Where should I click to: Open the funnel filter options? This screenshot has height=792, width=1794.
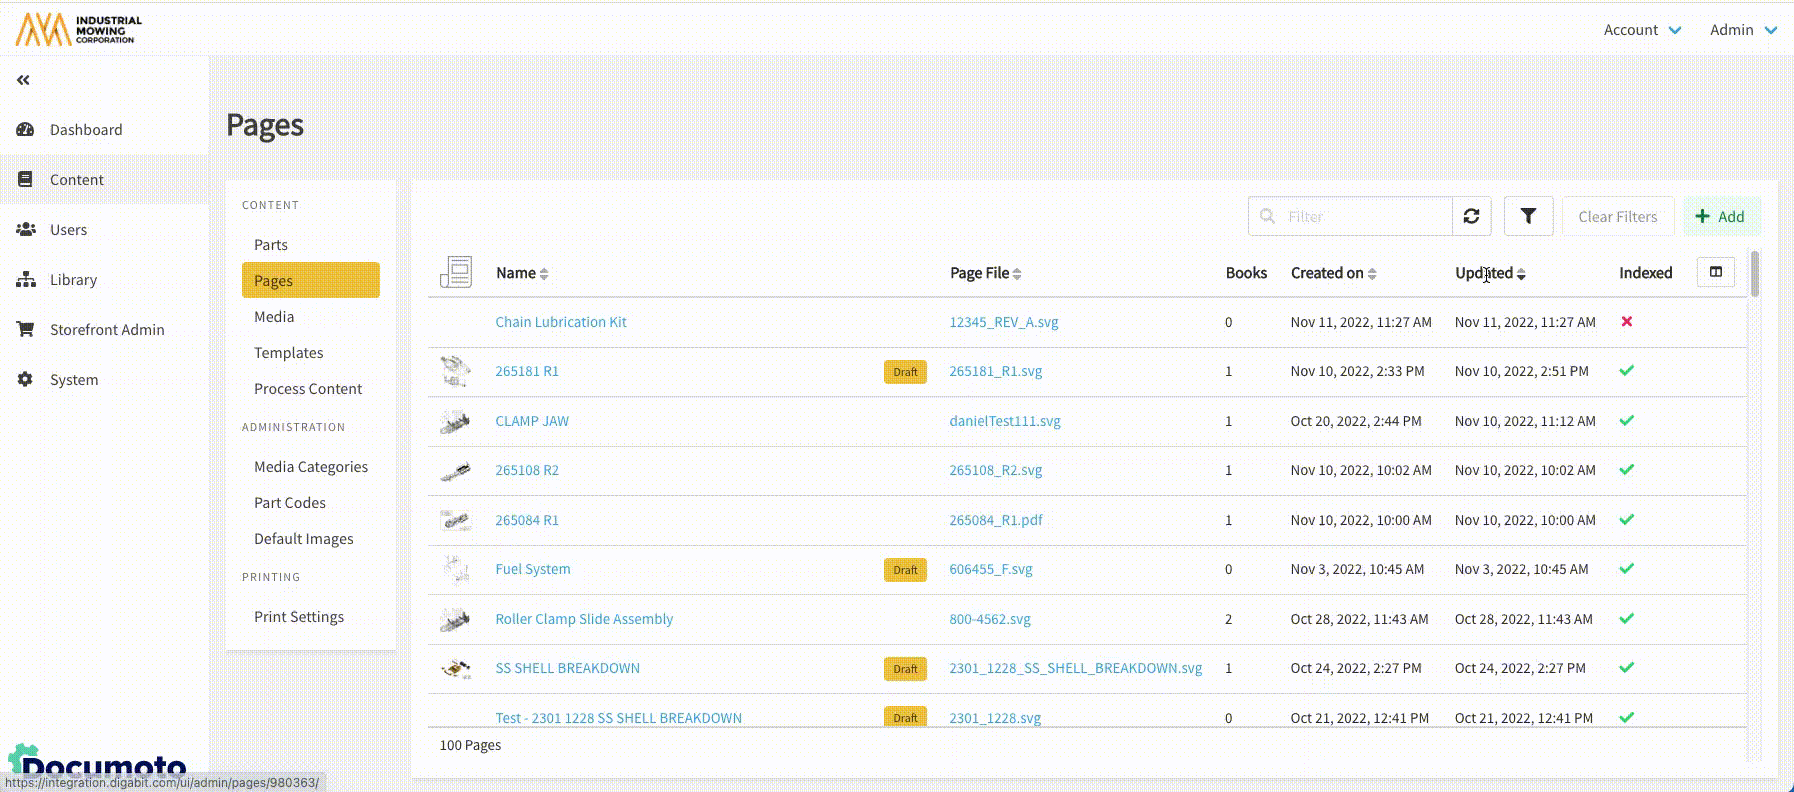point(1528,216)
